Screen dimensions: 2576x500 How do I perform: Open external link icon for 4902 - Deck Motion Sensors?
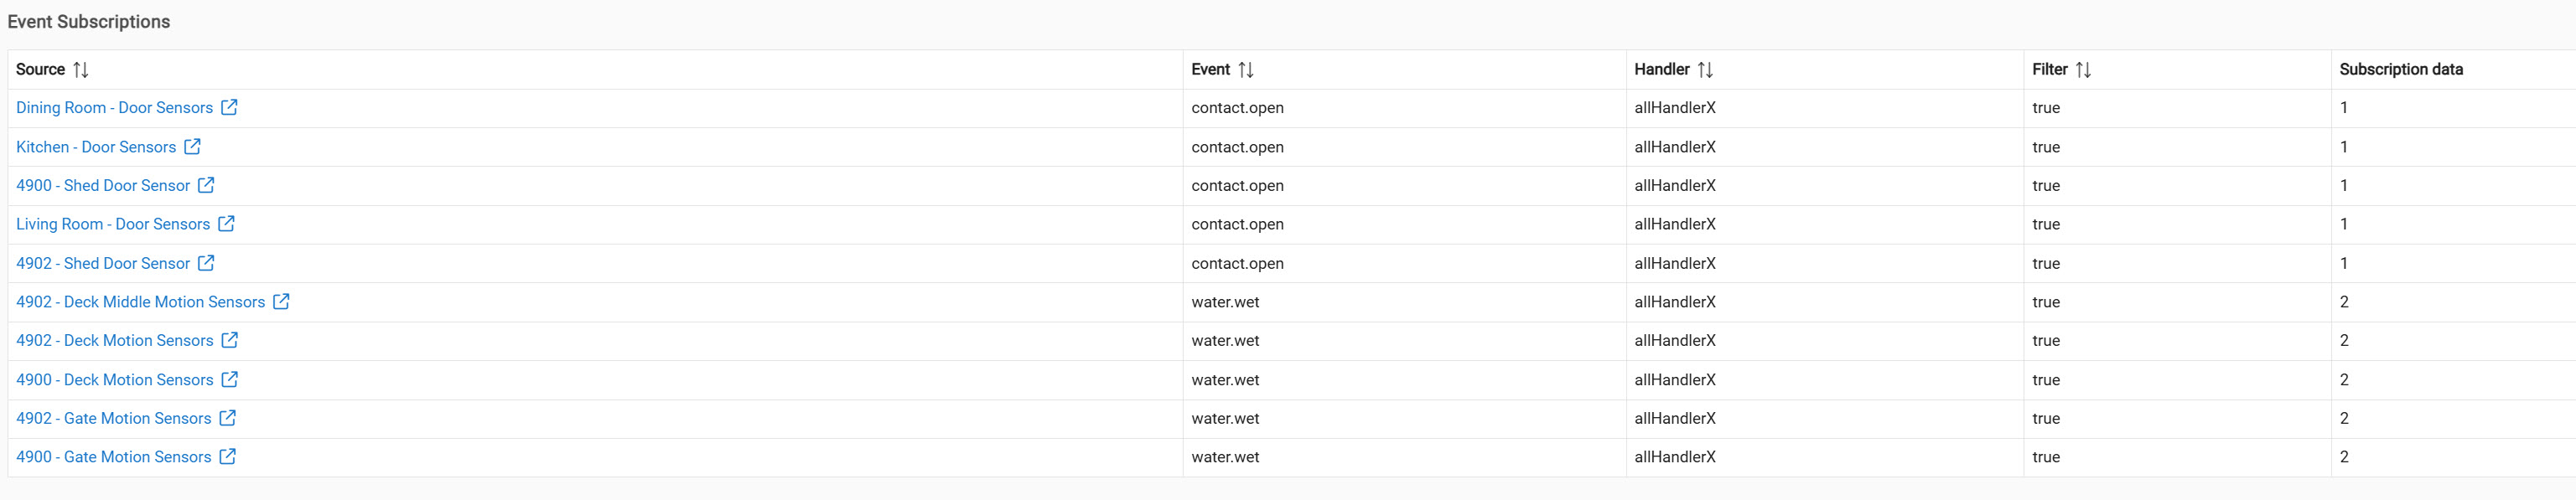[x=230, y=340]
